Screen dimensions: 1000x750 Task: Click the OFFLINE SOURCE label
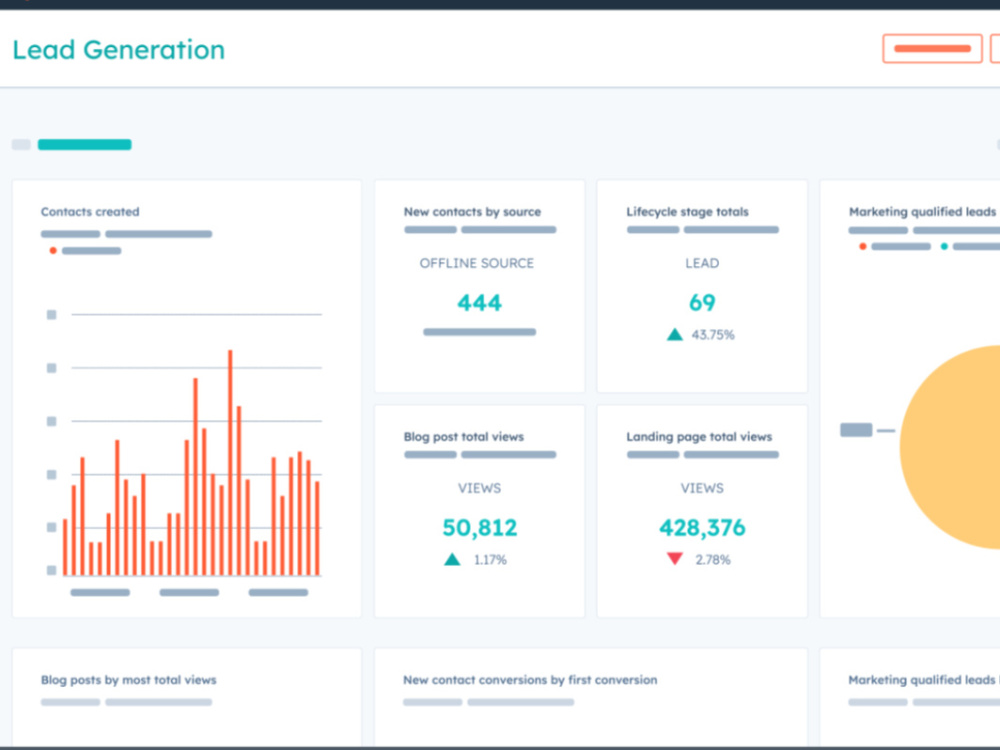(x=476, y=263)
